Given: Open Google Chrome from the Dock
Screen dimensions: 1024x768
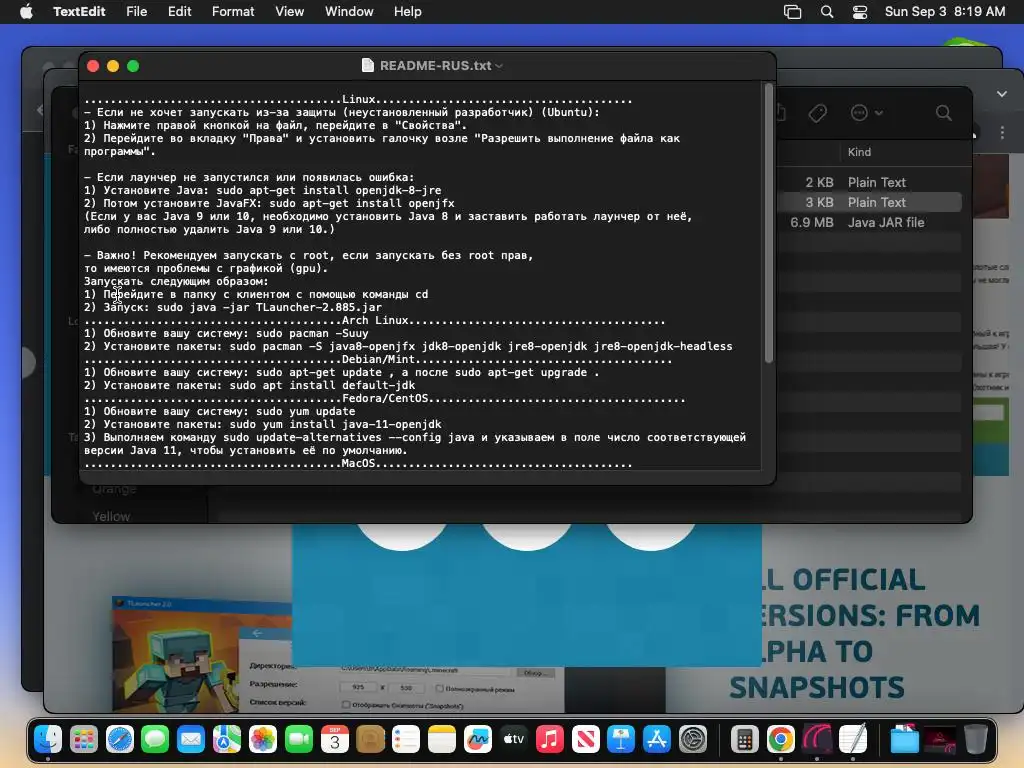Looking at the screenshot, I should point(780,739).
